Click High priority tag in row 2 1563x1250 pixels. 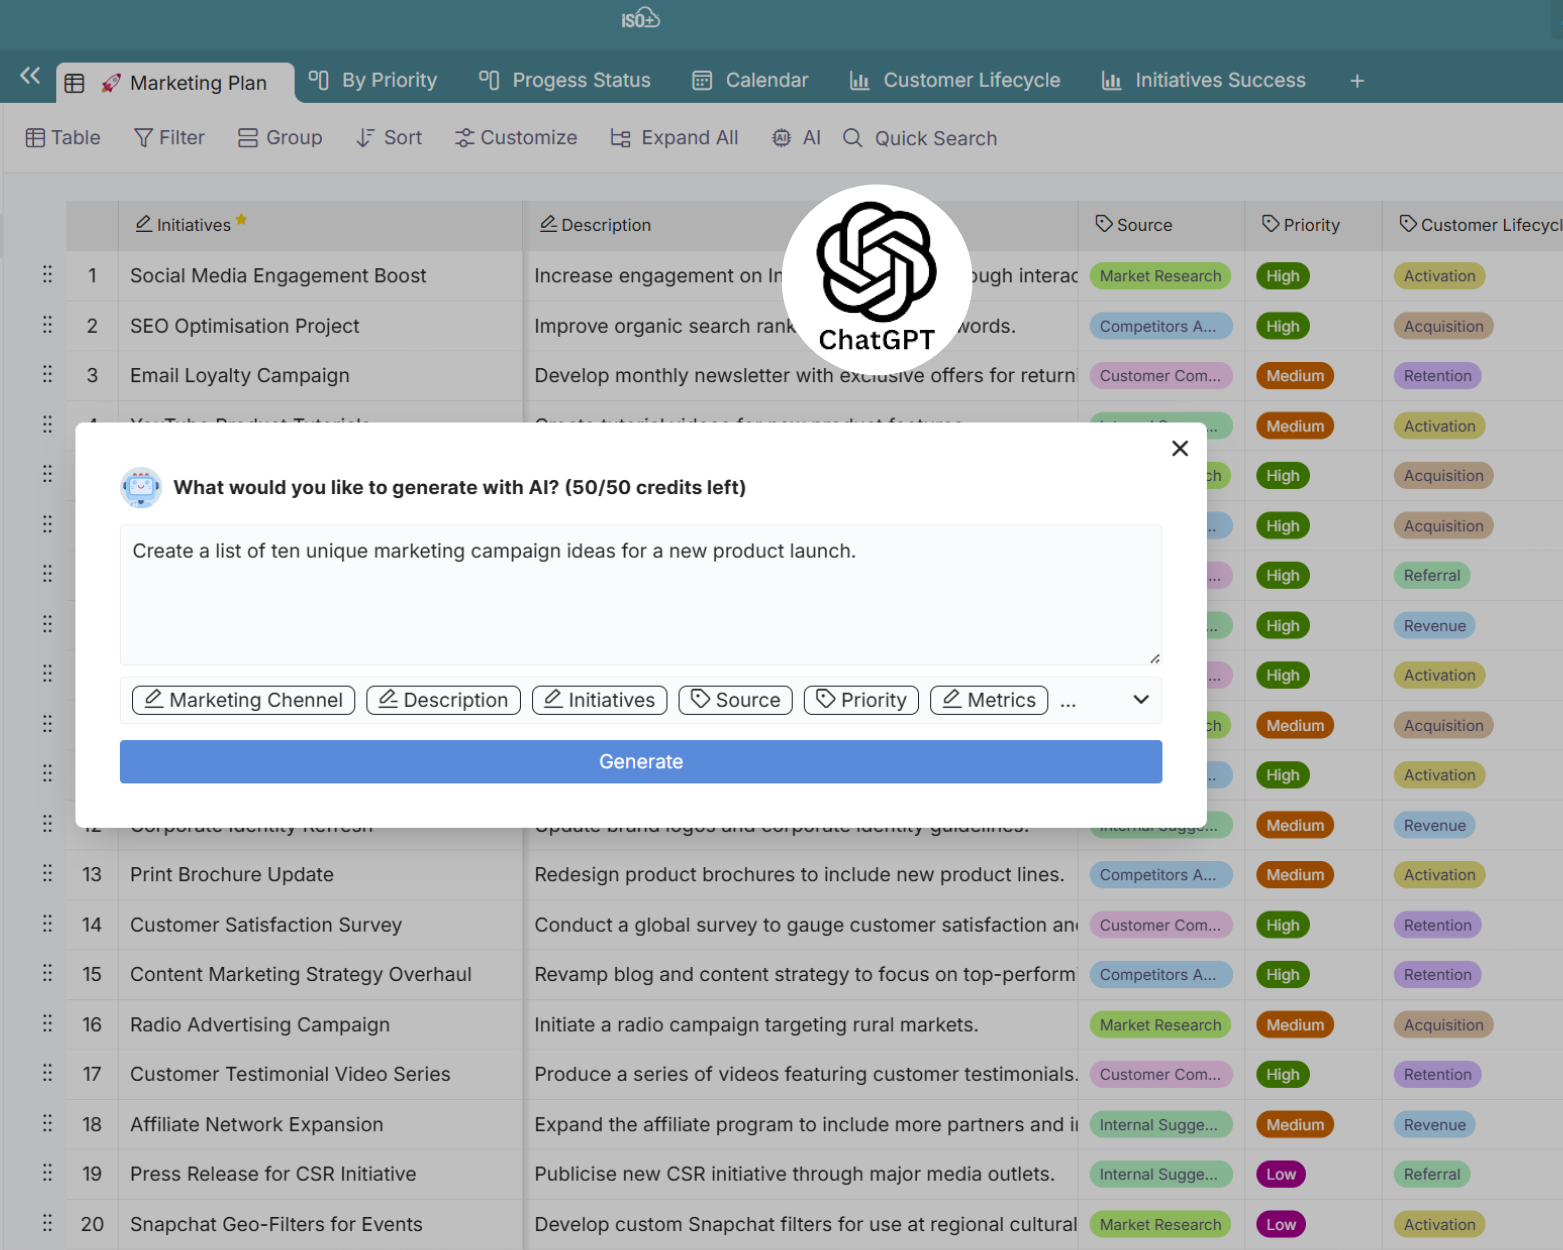[x=1283, y=326]
